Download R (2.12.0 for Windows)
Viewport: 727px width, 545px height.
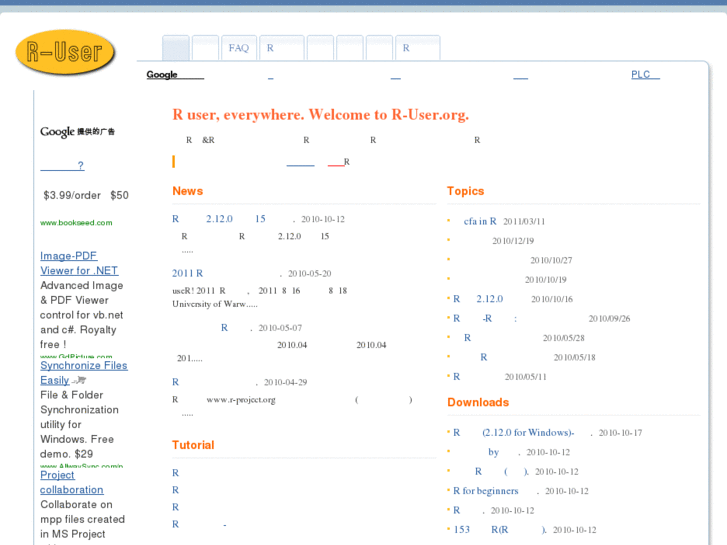[x=514, y=432]
